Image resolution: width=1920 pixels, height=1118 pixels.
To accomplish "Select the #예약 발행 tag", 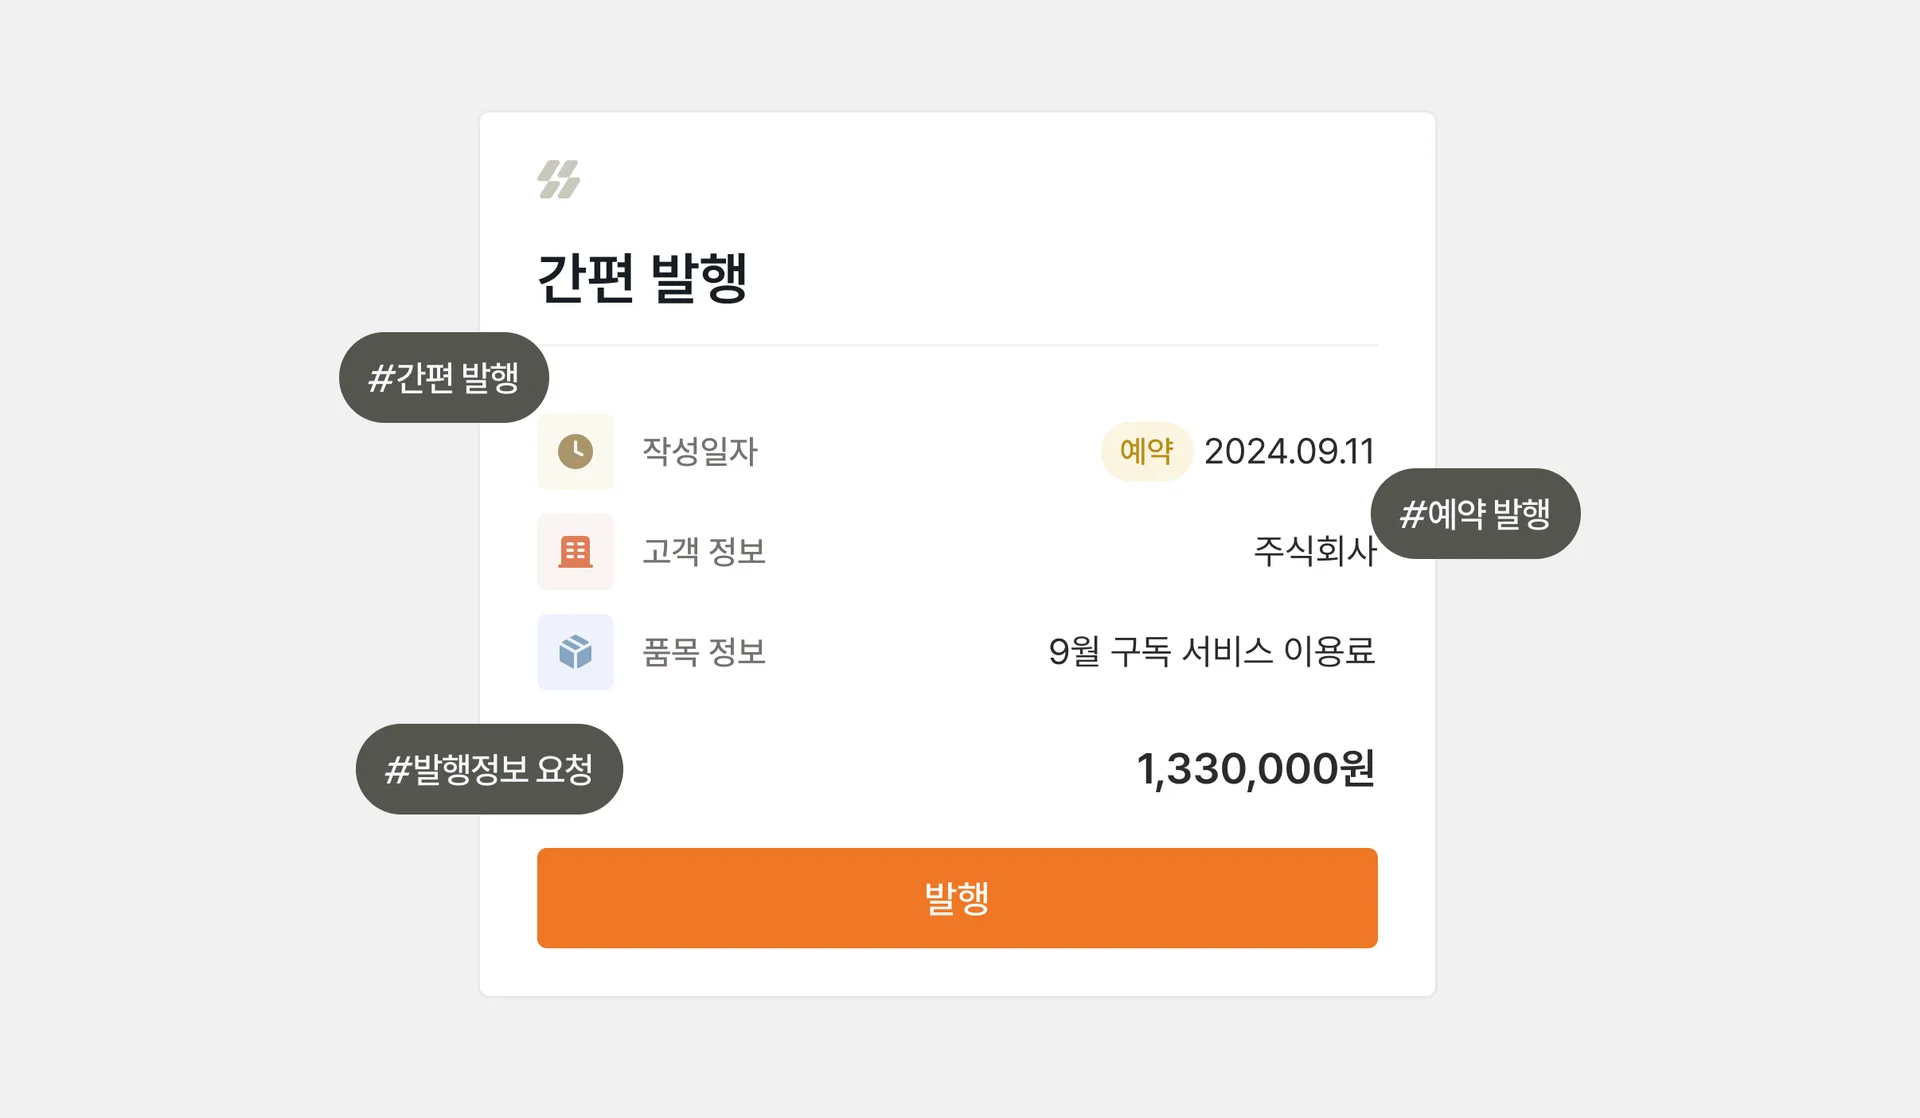I will tap(1474, 513).
